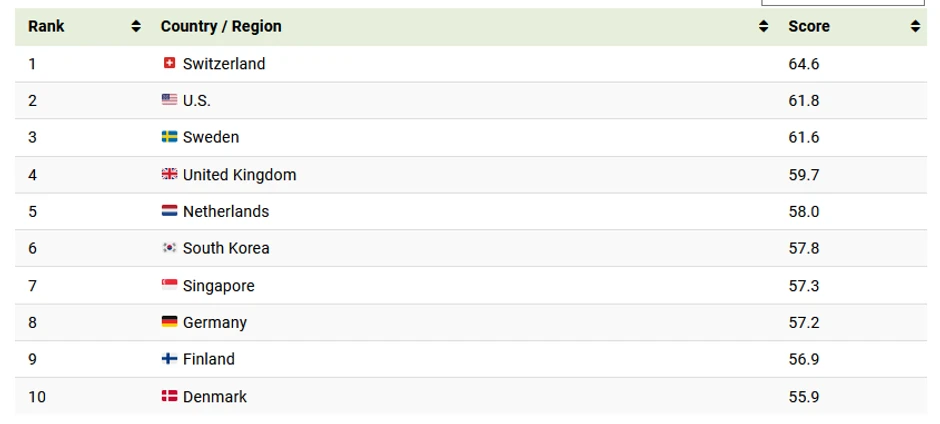
Task: Click the Switzerland flag icon
Action: [x=169, y=63]
